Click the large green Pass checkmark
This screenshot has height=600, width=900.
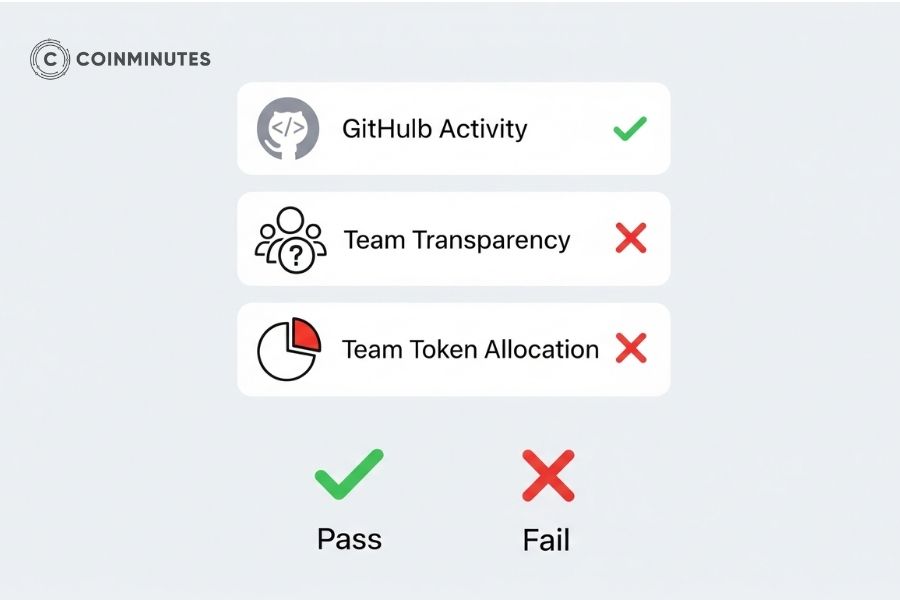click(349, 474)
